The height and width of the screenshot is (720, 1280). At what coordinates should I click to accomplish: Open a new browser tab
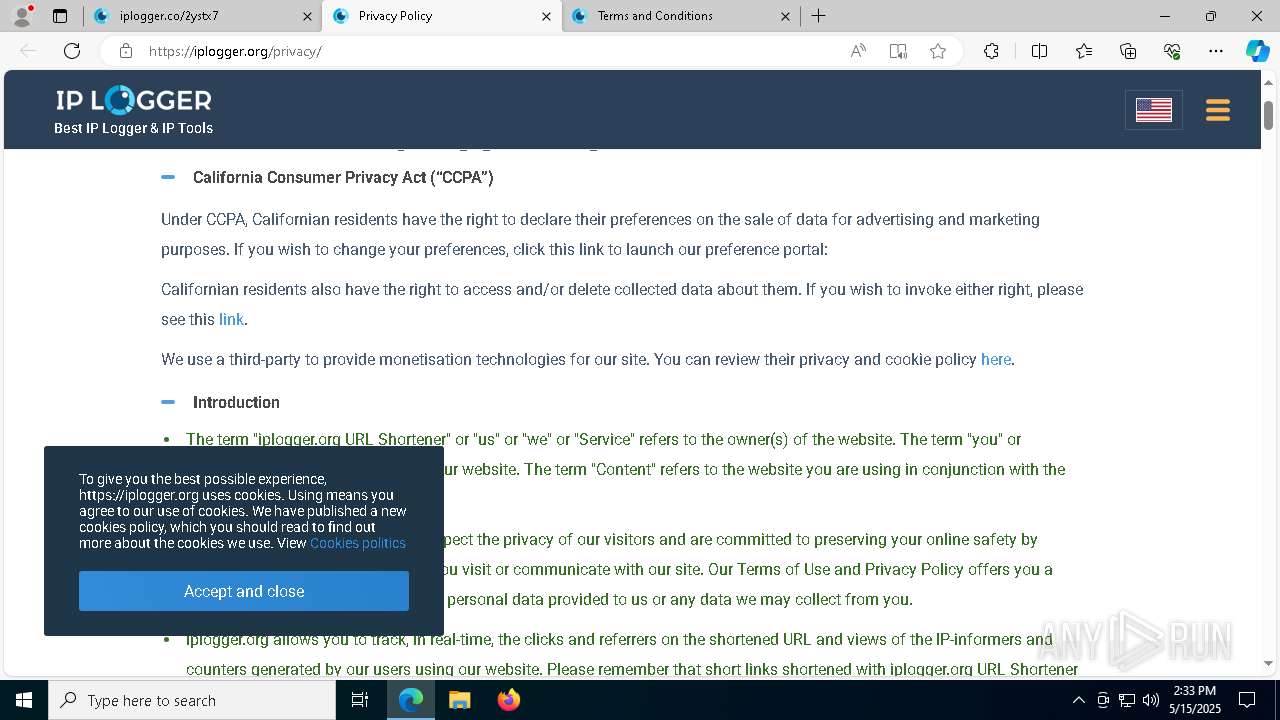[x=818, y=16]
